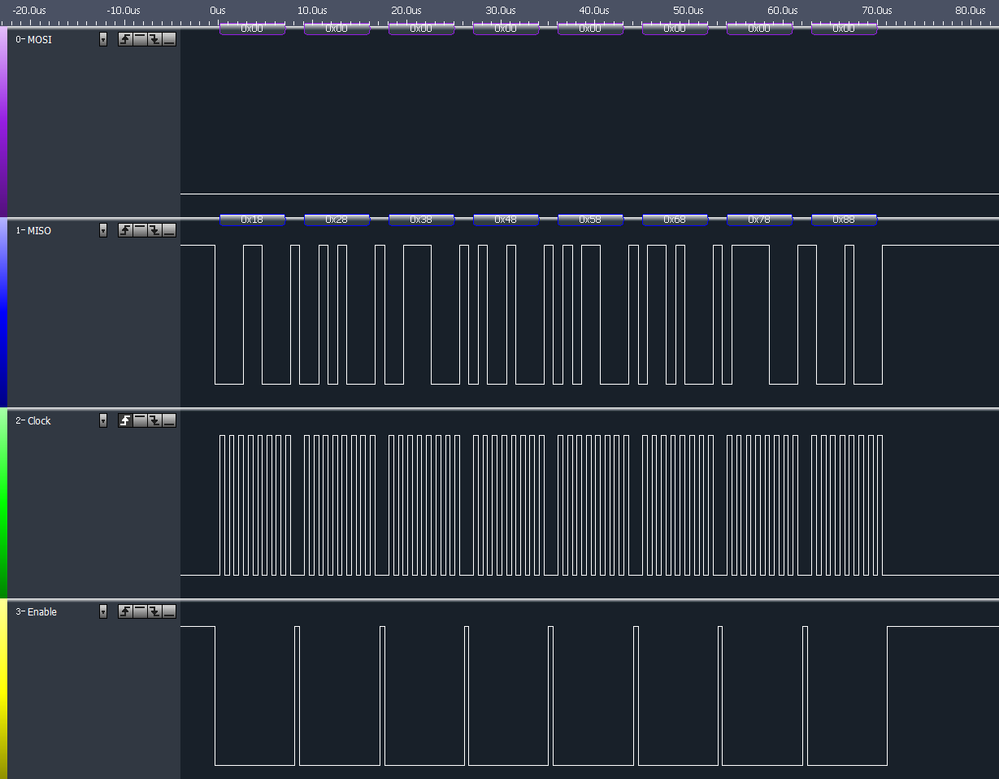The height and width of the screenshot is (779, 999).
Task: Click the 30.0us mark on the time ruler
Action: pyautogui.click(x=499, y=10)
